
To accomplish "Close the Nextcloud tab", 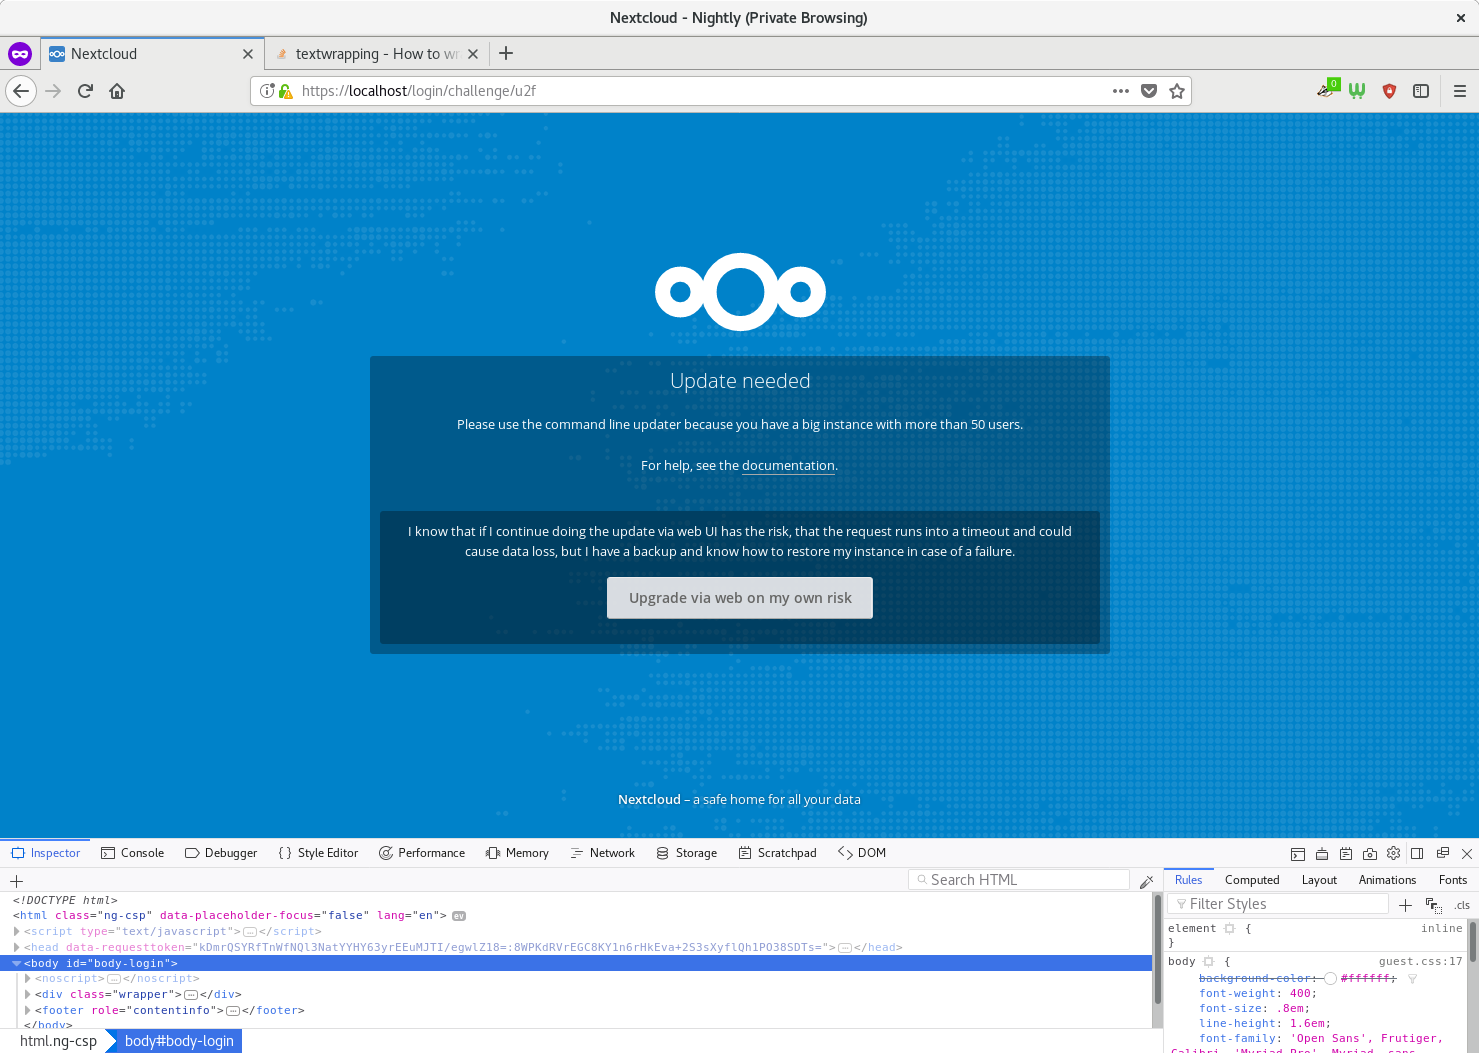I will pos(248,54).
